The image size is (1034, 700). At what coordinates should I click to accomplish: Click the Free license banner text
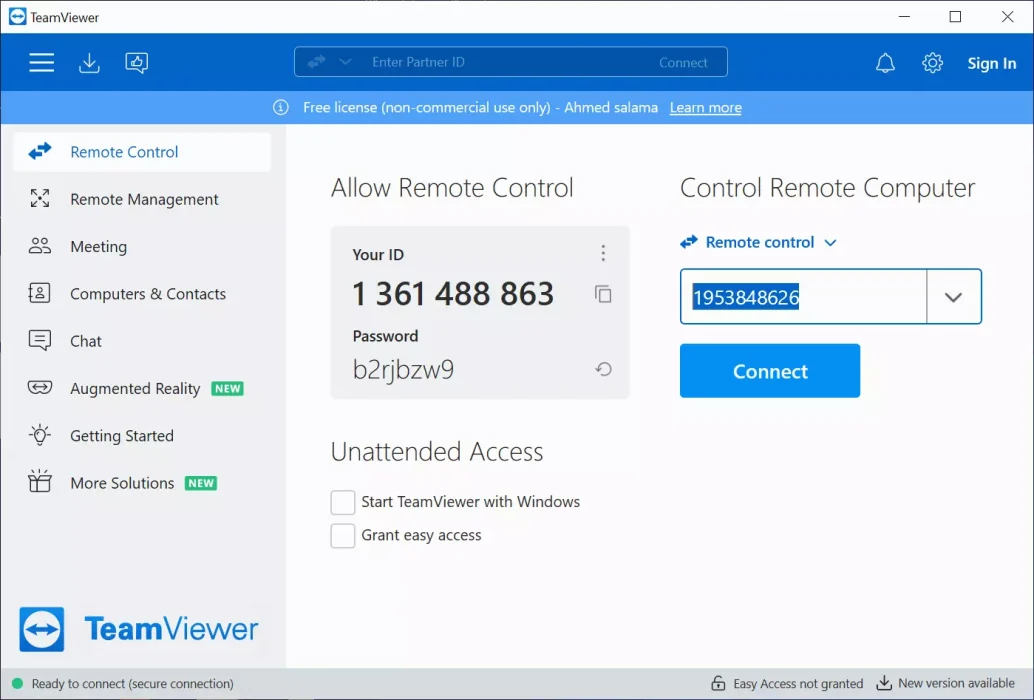coord(480,107)
